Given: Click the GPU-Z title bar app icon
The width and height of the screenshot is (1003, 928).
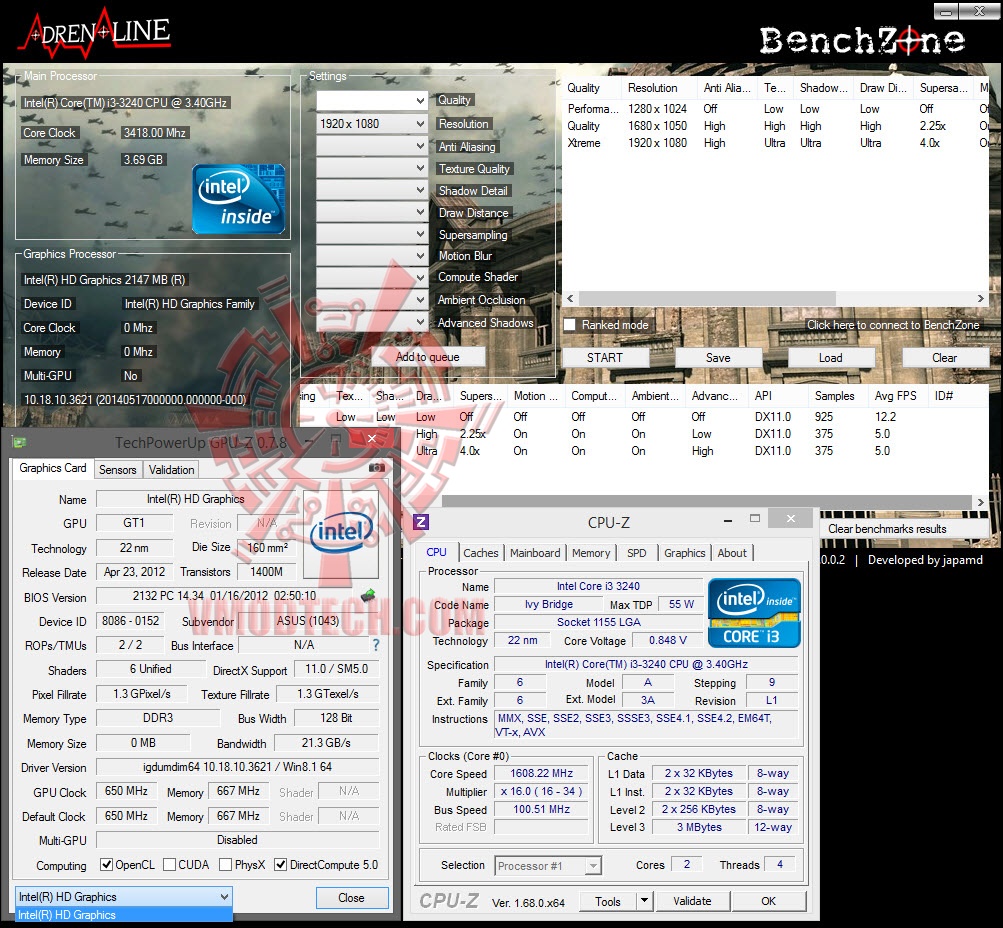Looking at the screenshot, I should 20,442.
